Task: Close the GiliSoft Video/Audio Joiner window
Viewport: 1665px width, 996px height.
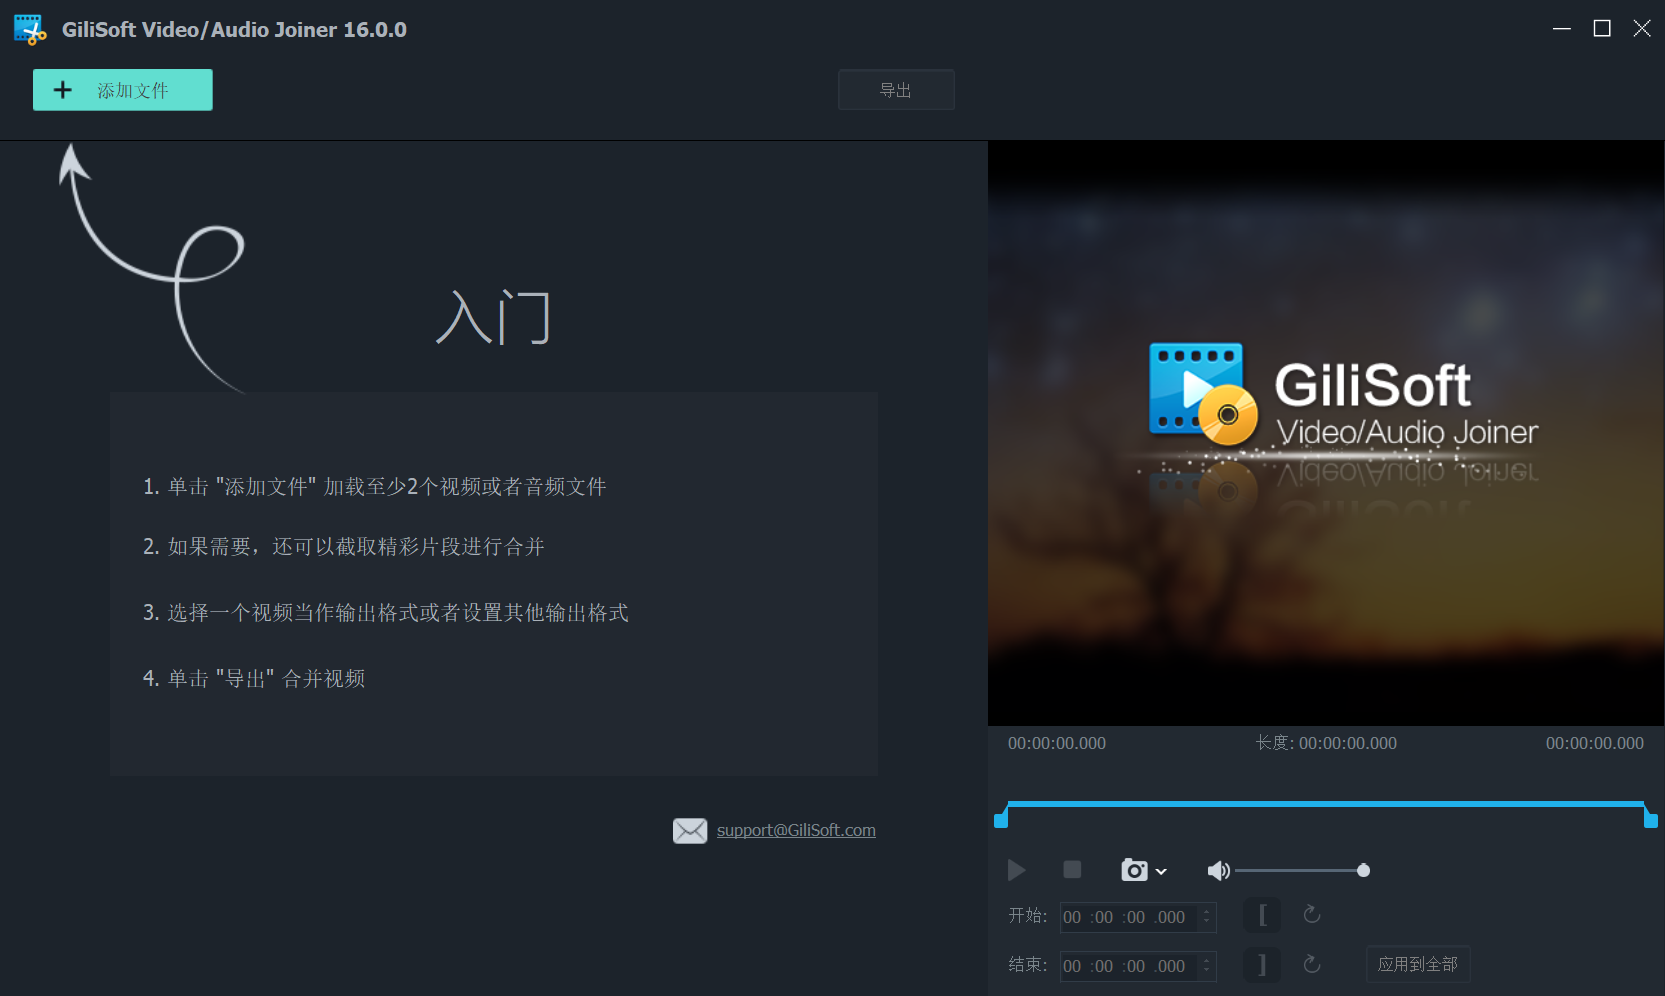Action: click(x=1642, y=29)
